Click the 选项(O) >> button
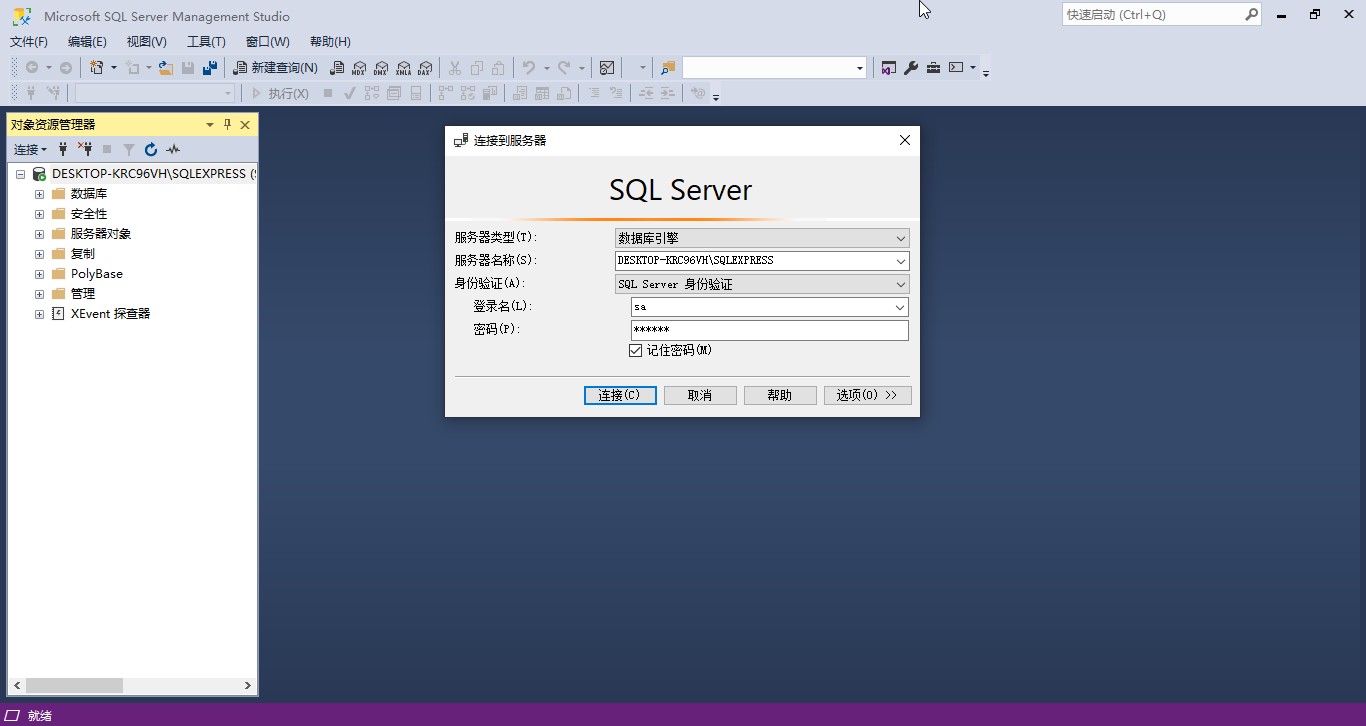Screen dimensions: 1366x726 [x=867, y=395]
